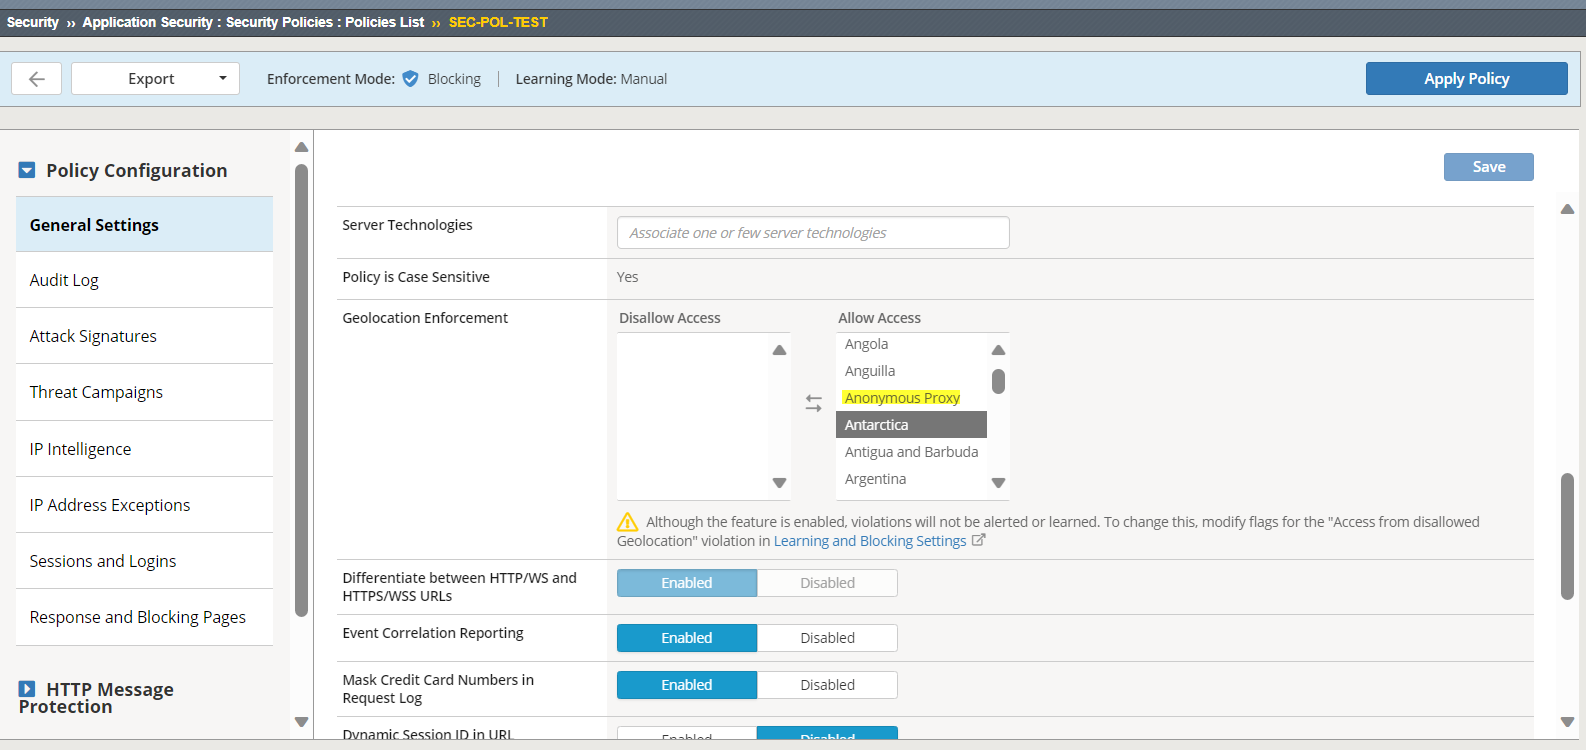1586x750 pixels.
Task: Collapse the Policy Configuration section
Action: 27,171
